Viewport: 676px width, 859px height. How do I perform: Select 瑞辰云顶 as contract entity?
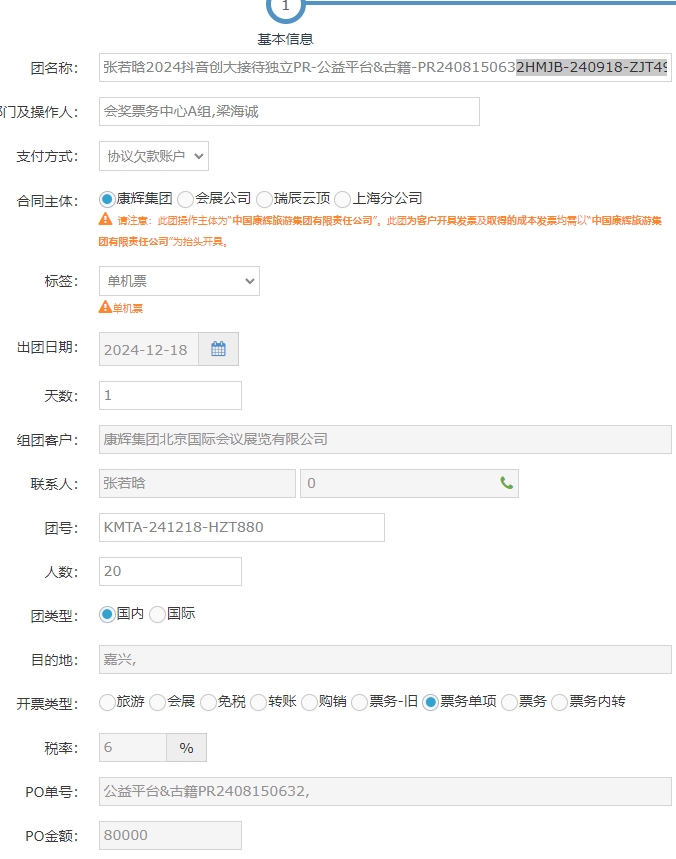coord(265,199)
